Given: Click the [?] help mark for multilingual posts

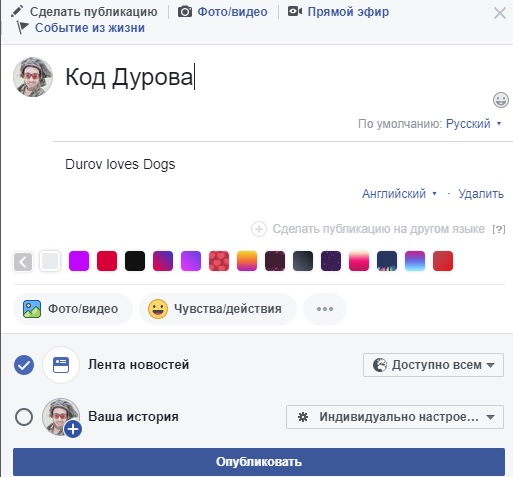Looking at the screenshot, I should (499, 229).
